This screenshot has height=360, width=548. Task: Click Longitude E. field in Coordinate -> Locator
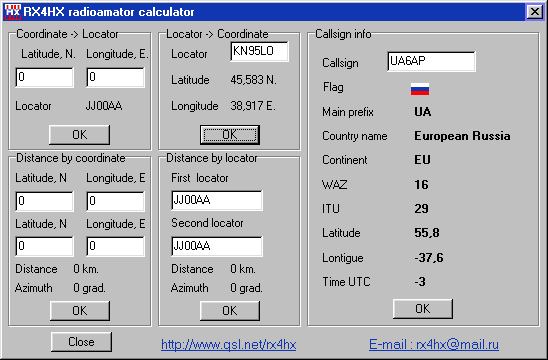115,77
